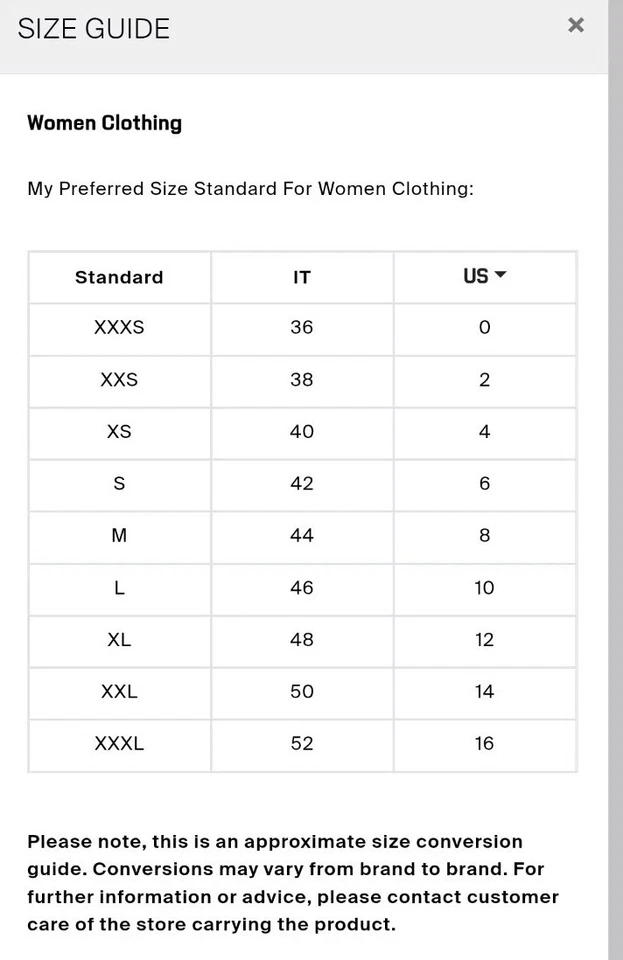Select the M standard size cell

click(119, 536)
